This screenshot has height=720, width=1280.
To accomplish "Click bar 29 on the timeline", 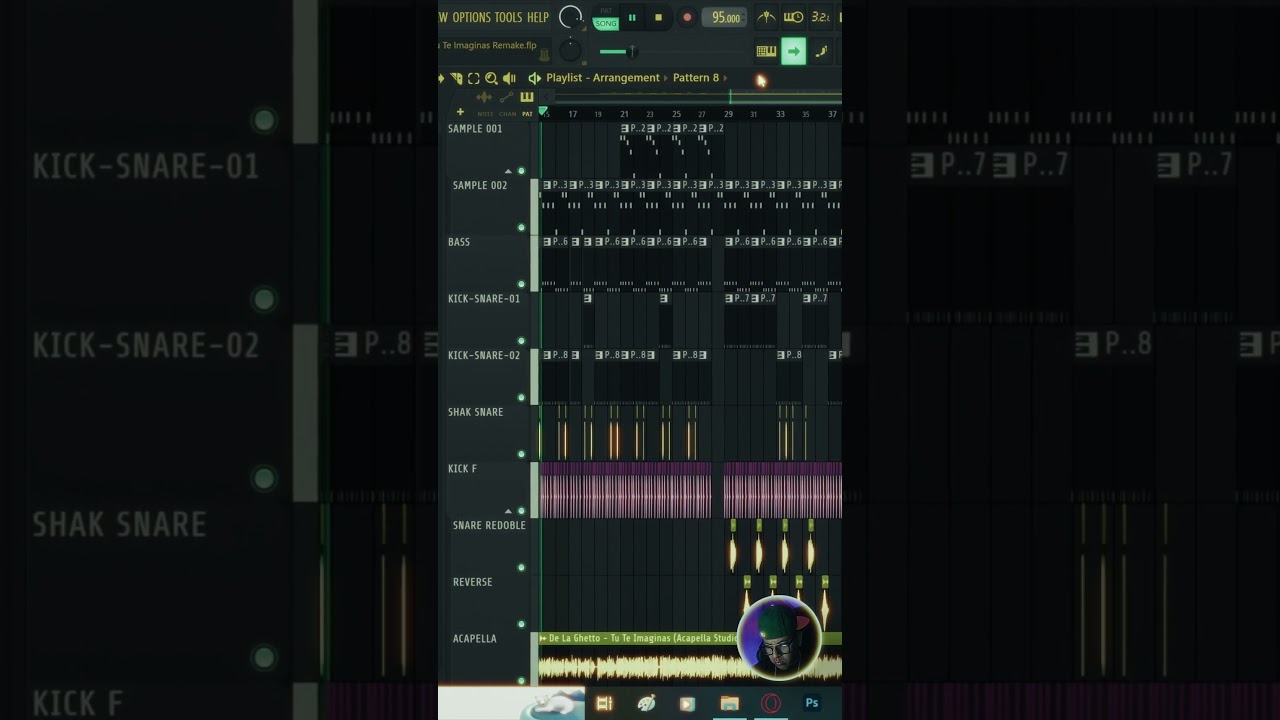I will [x=728, y=114].
